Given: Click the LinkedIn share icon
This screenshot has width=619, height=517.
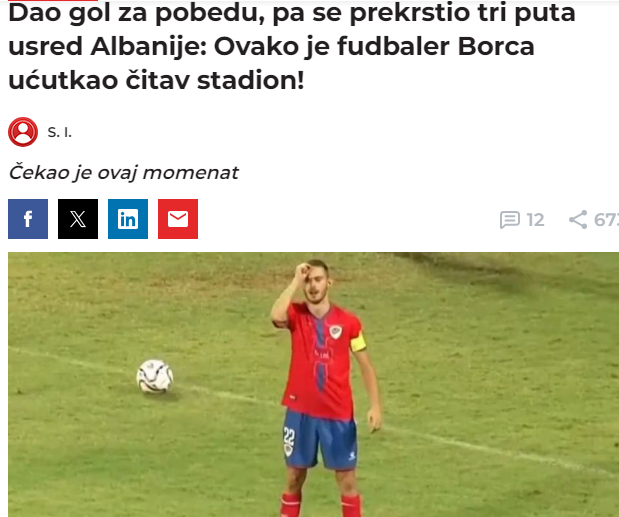Looking at the screenshot, I should 128,219.
